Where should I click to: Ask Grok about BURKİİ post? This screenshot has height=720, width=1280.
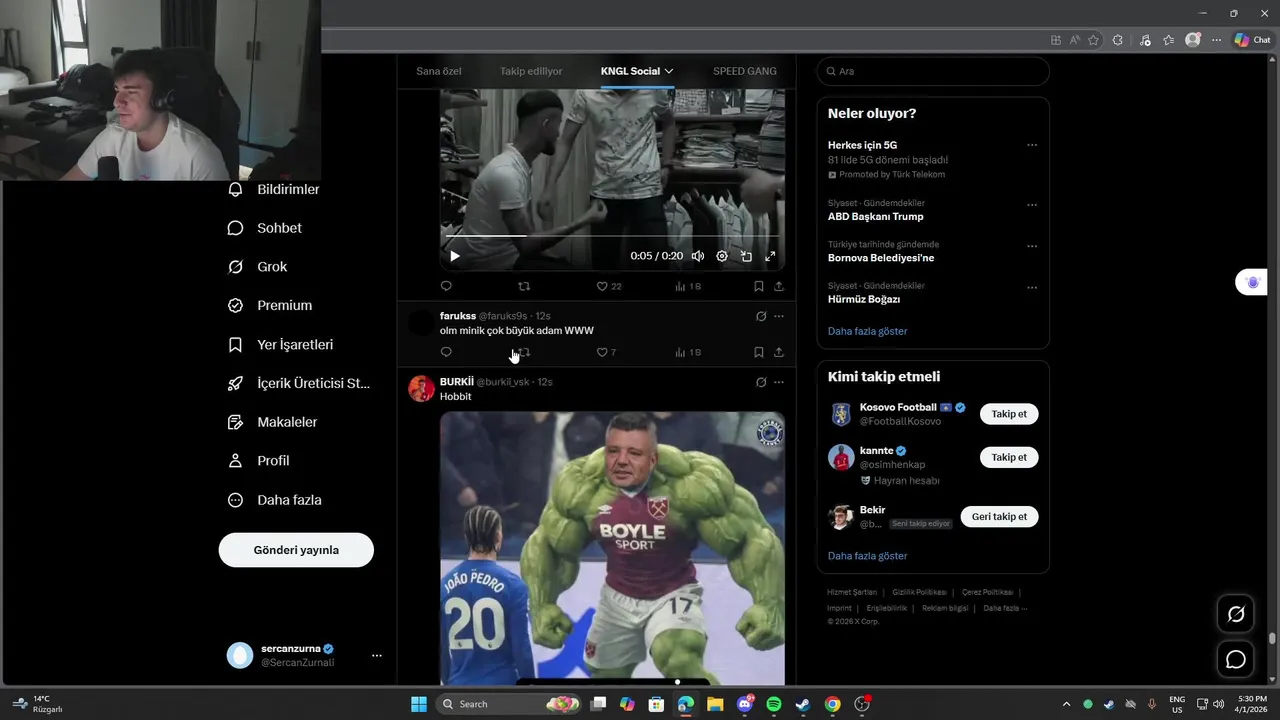click(x=761, y=382)
